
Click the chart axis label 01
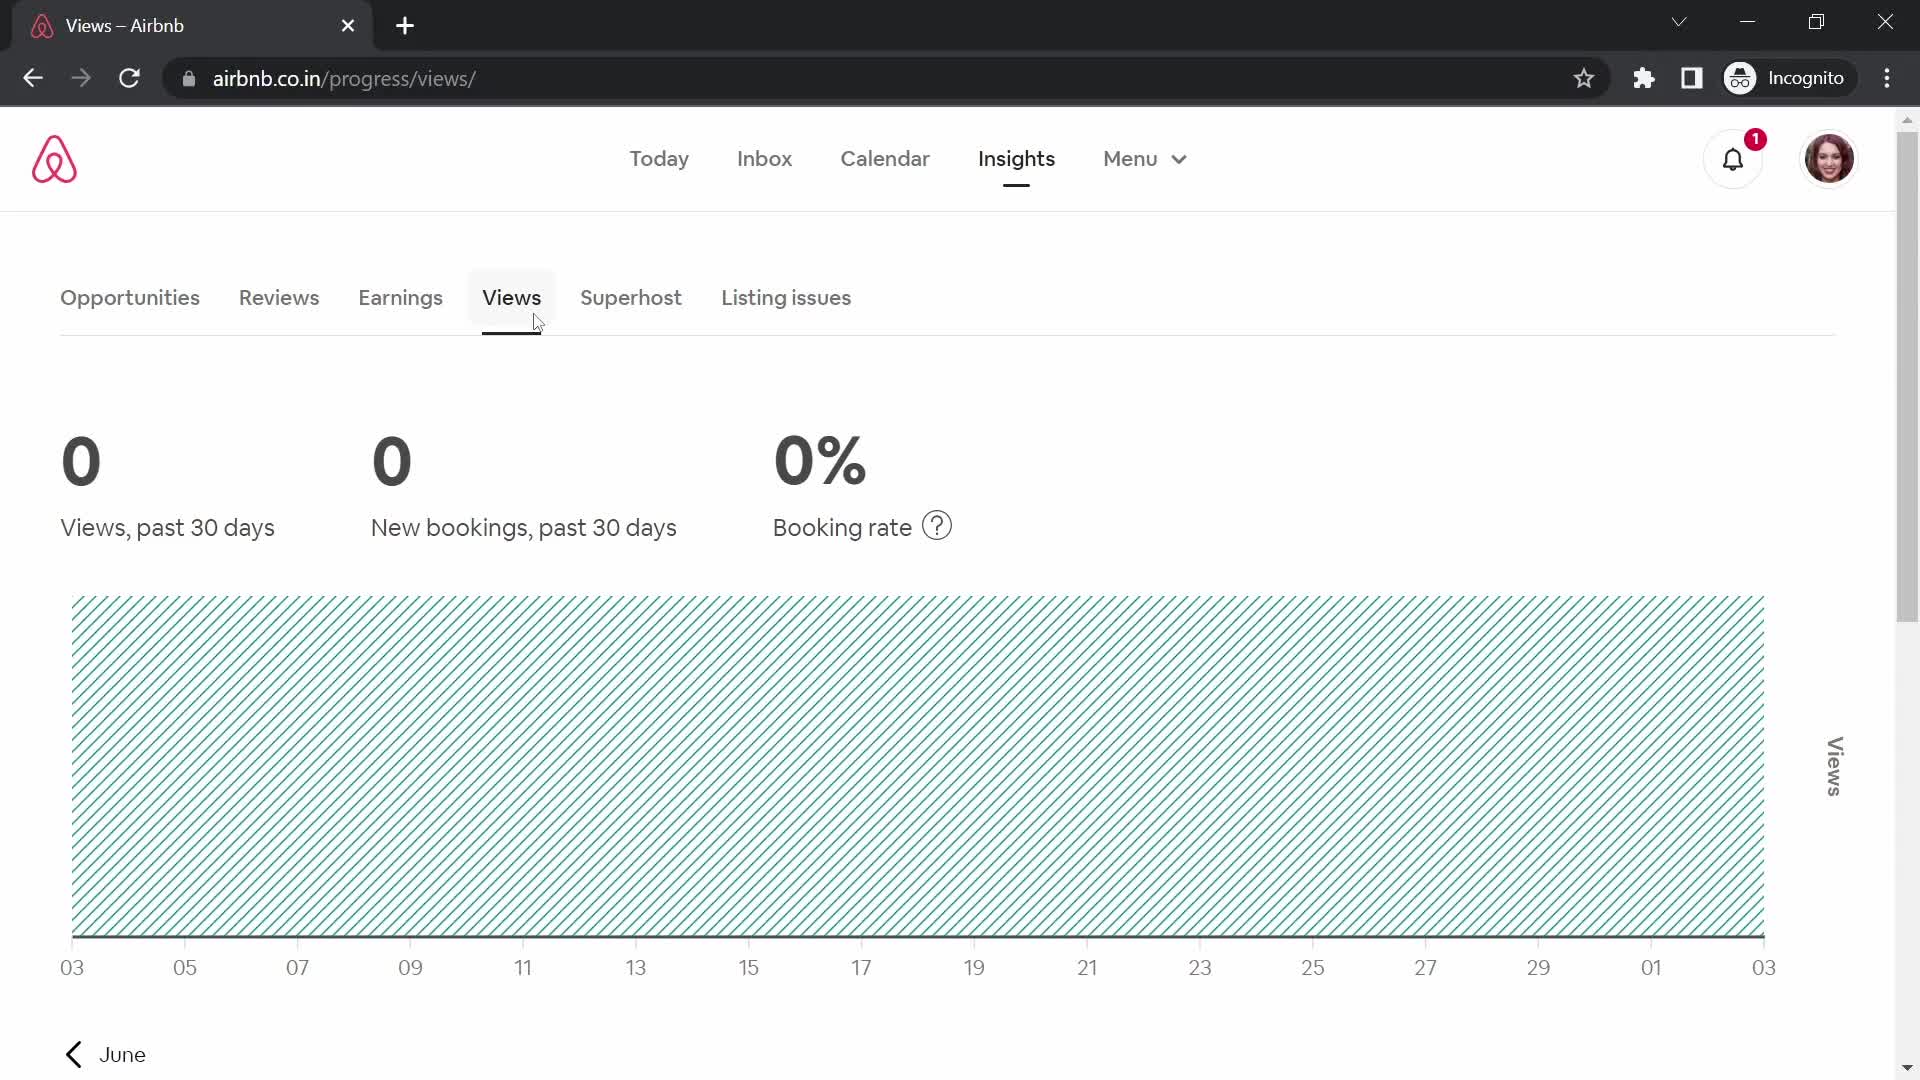1651,968
